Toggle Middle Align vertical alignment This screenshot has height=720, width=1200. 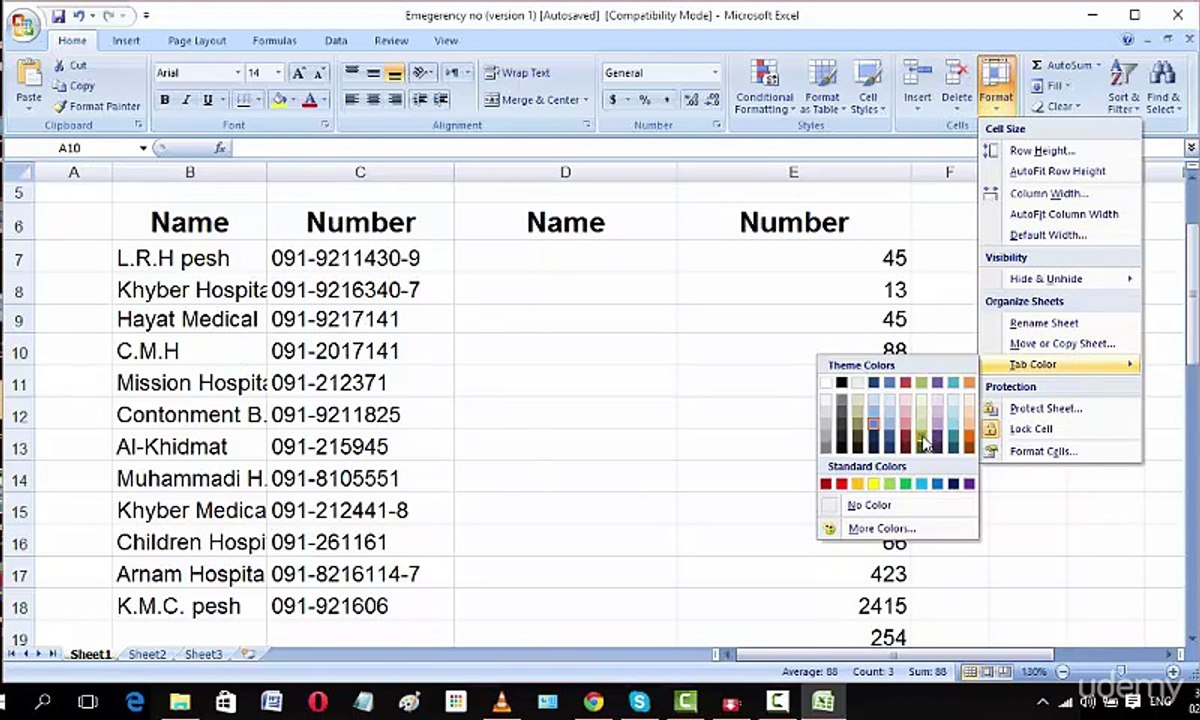coord(373,73)
